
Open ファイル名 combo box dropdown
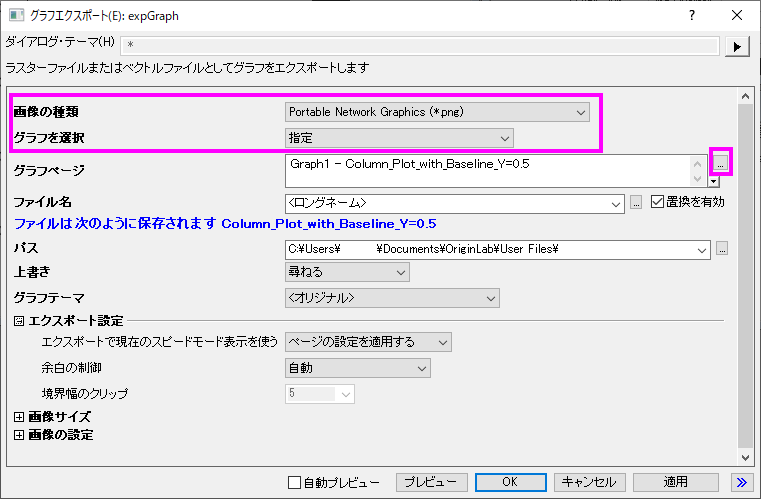click(x=616, y=204)
